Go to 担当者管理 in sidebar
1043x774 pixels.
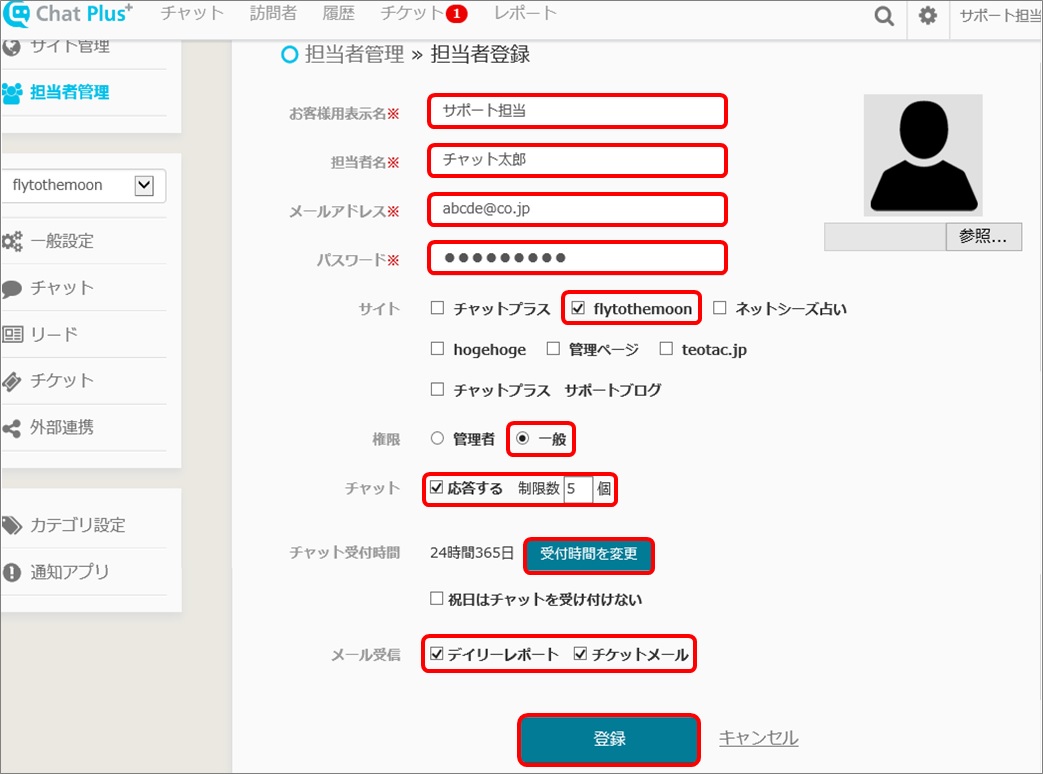[70, 92]
